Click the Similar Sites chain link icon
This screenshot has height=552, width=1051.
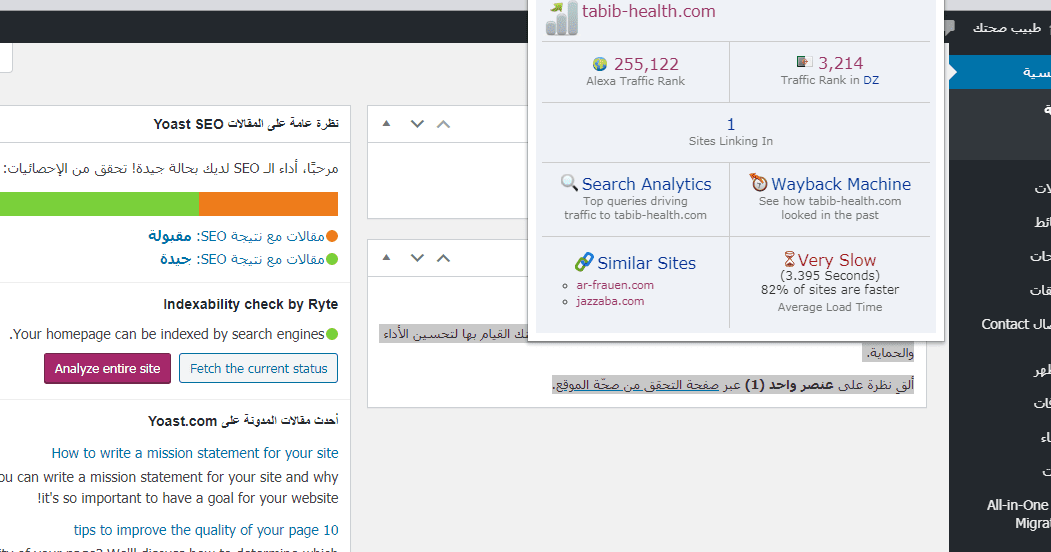(584, 262)
